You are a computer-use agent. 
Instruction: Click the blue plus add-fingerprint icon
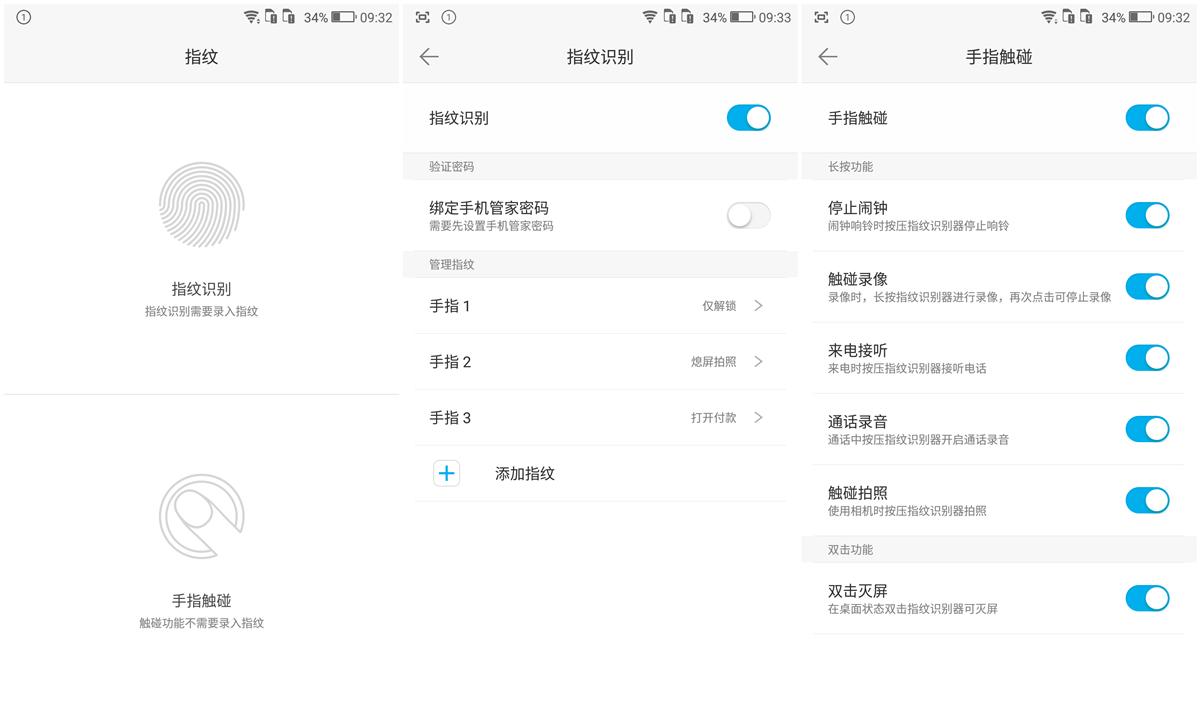[446, 474]
